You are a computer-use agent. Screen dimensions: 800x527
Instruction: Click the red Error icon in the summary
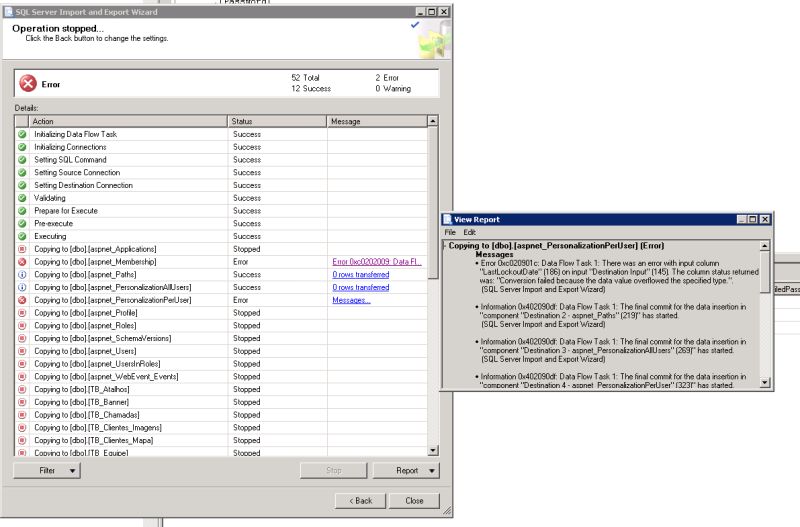[28, 83]
